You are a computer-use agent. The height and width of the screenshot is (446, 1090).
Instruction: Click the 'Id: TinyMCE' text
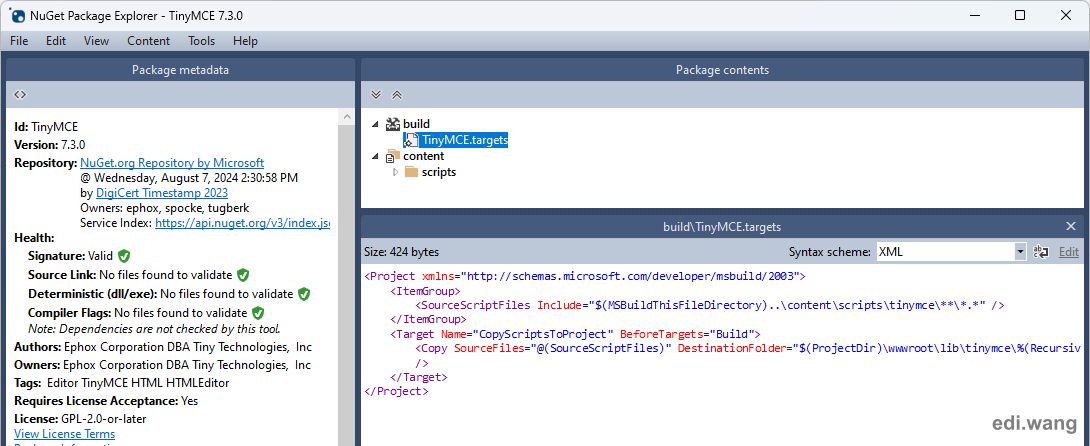click(x=46, y=127)
